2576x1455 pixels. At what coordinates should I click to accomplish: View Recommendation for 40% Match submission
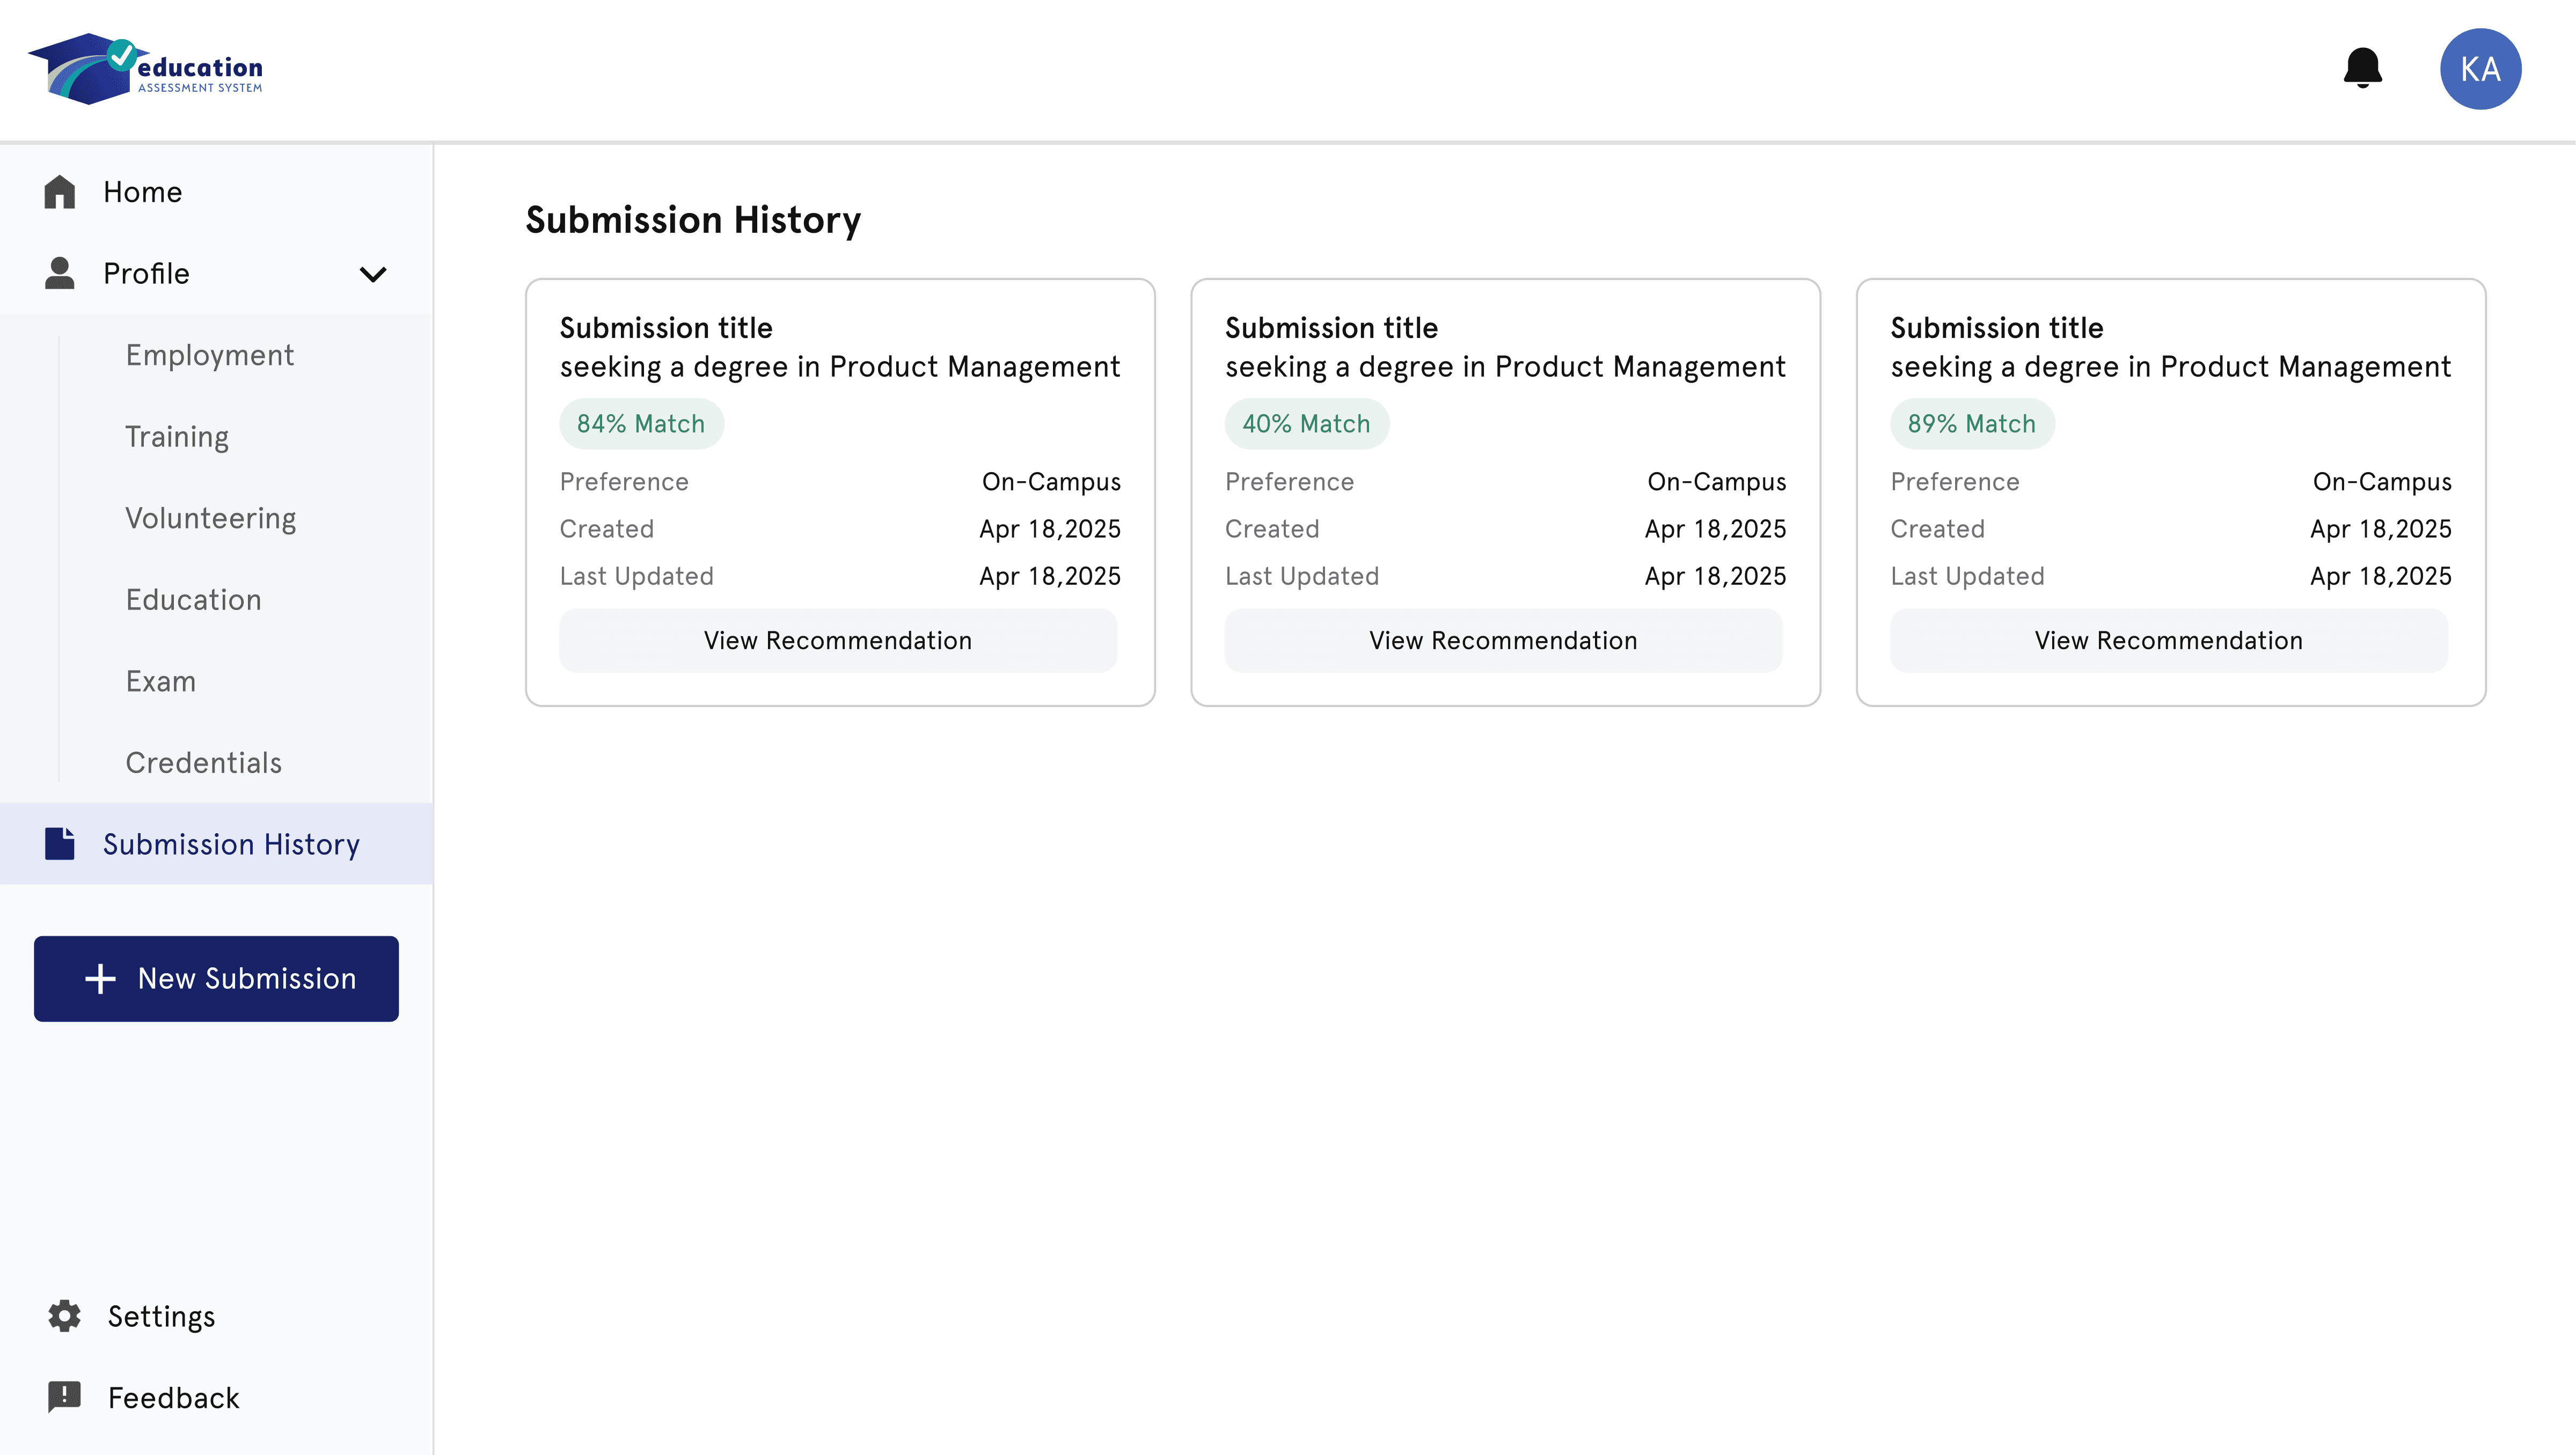[1502, 641]
